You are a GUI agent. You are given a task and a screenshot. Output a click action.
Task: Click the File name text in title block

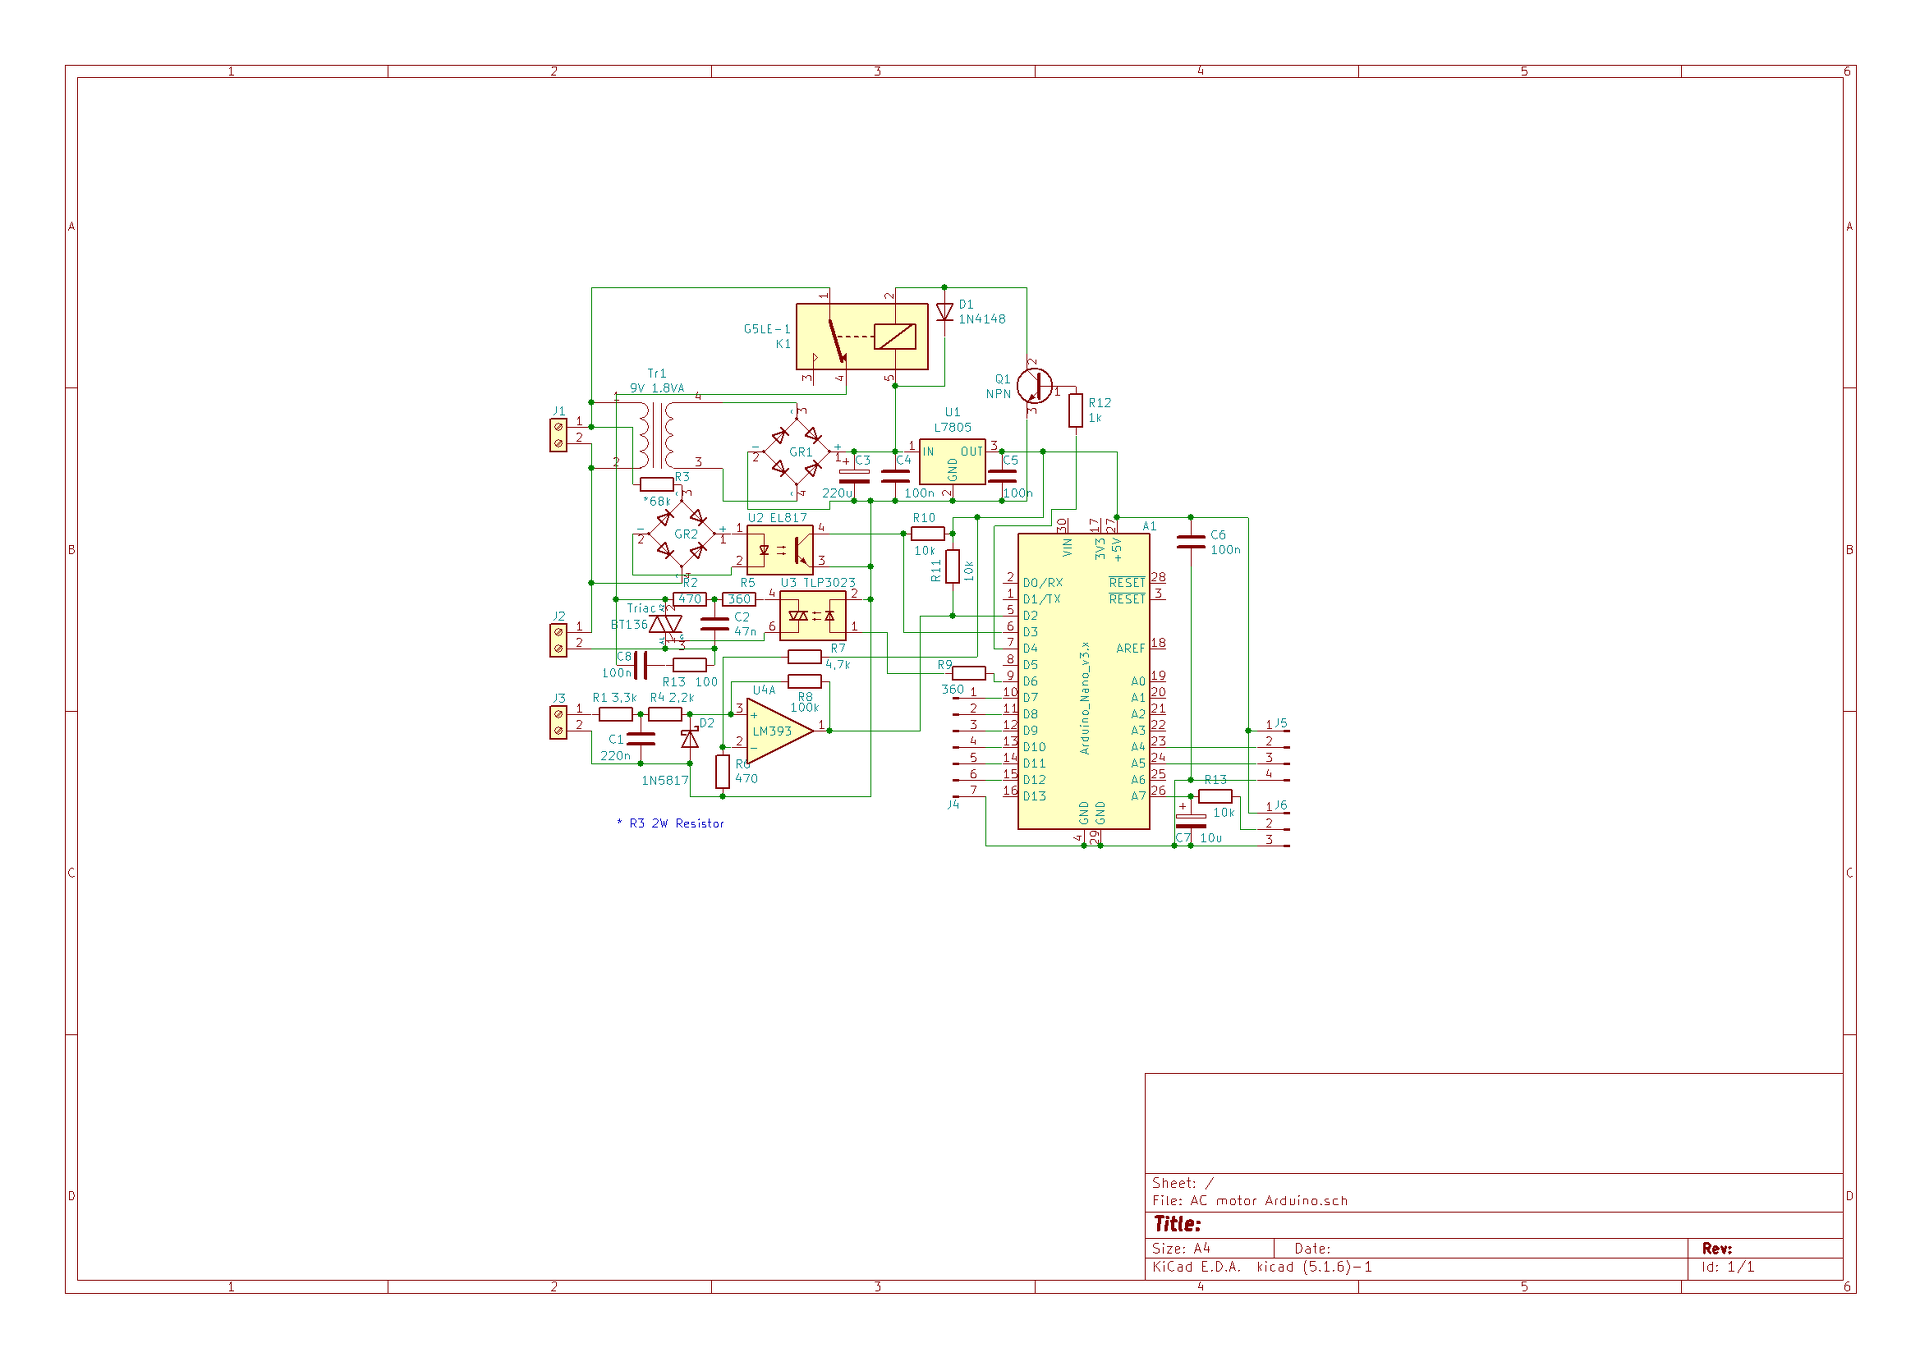(x=1250, y=1201)
